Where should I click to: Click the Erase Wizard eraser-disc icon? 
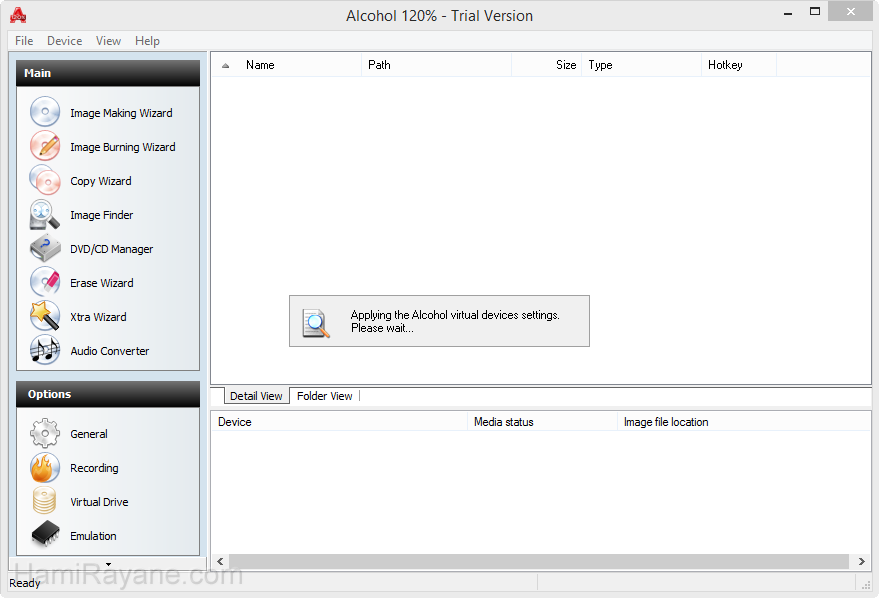(x=45, y=282)
